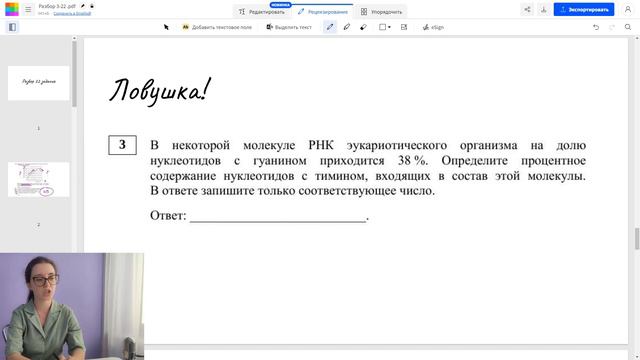Open page 2 thumbnail
The width and height of the screenshot is (640, 360).
pos(38,180)
